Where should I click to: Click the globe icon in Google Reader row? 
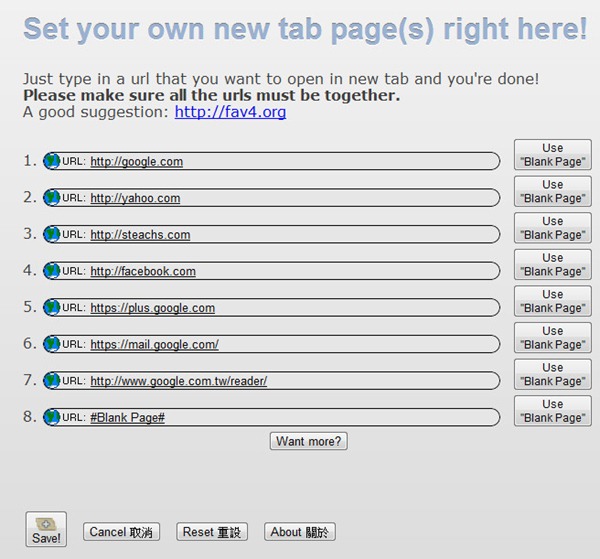click(52, 380)
